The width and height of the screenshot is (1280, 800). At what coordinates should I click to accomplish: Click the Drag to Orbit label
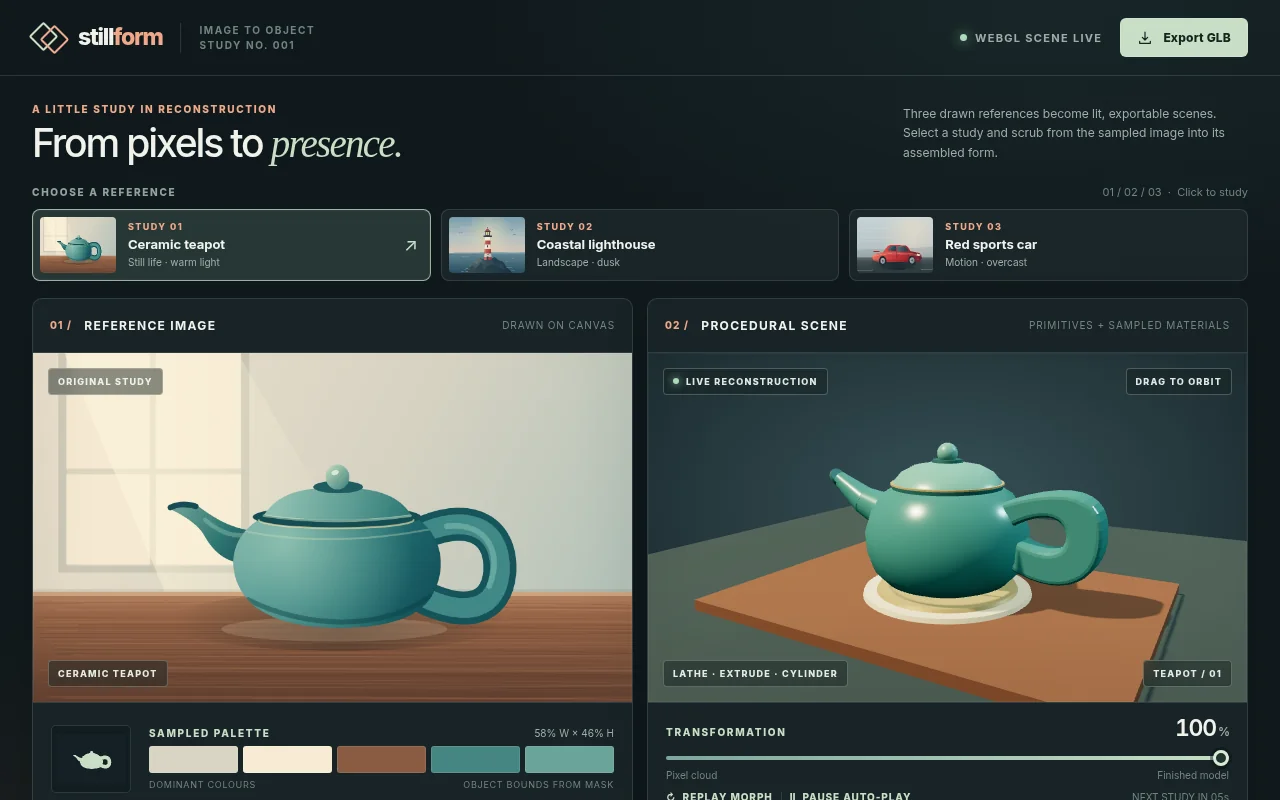point(1178,381)
